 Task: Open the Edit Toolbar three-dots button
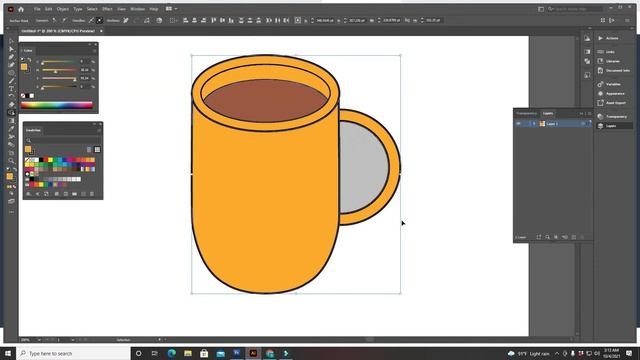point(11,212)
